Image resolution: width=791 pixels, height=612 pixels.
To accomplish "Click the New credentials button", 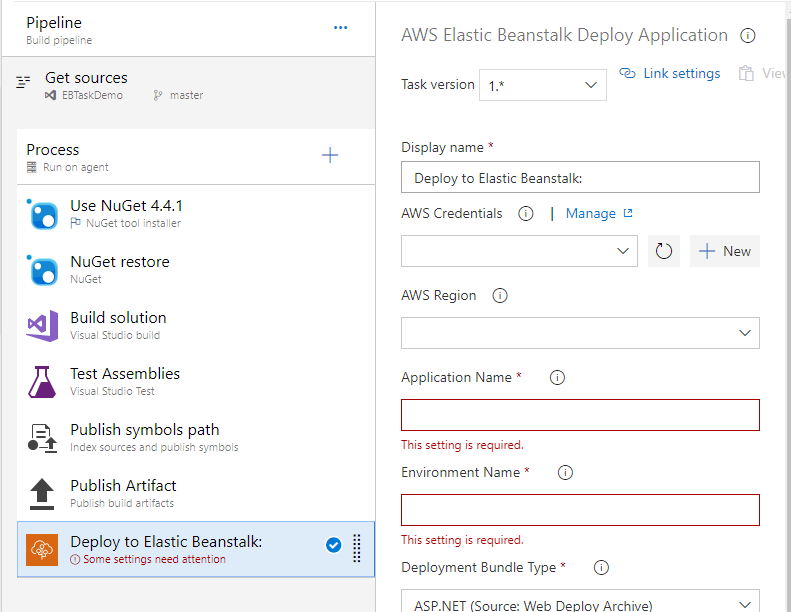I will (724, 251).
